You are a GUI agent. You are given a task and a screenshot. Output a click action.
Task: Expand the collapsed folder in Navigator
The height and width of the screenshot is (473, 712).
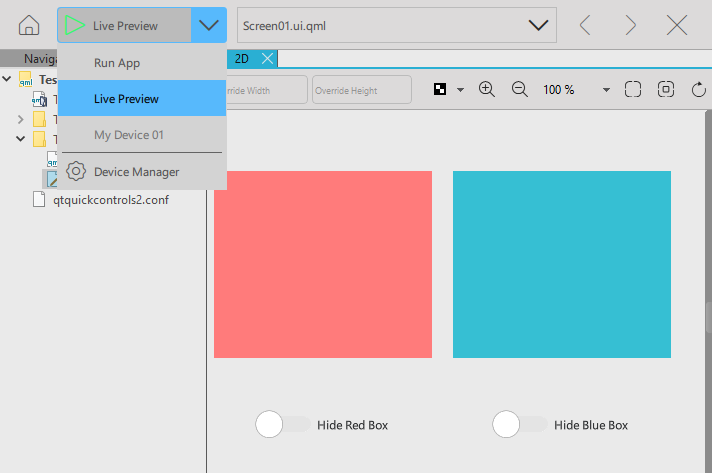click(20, 119)
